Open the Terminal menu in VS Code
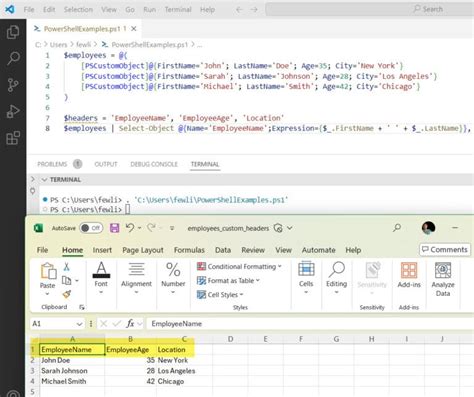 tap(178, 9)
